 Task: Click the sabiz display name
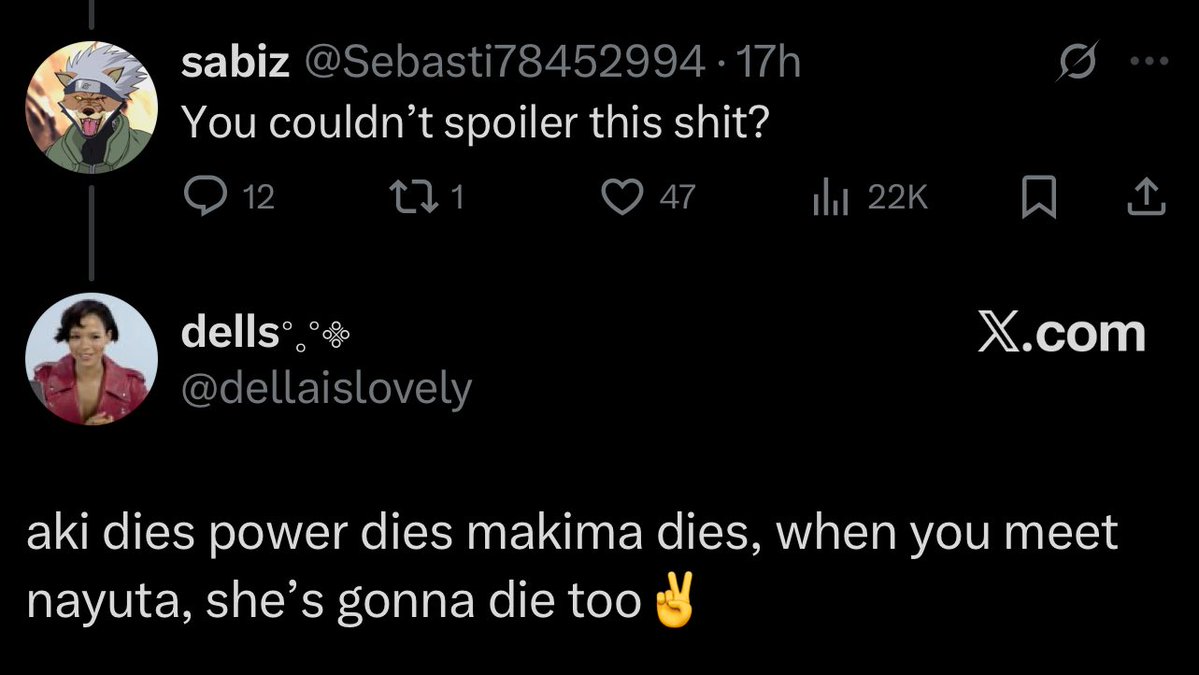coord(235,65)
